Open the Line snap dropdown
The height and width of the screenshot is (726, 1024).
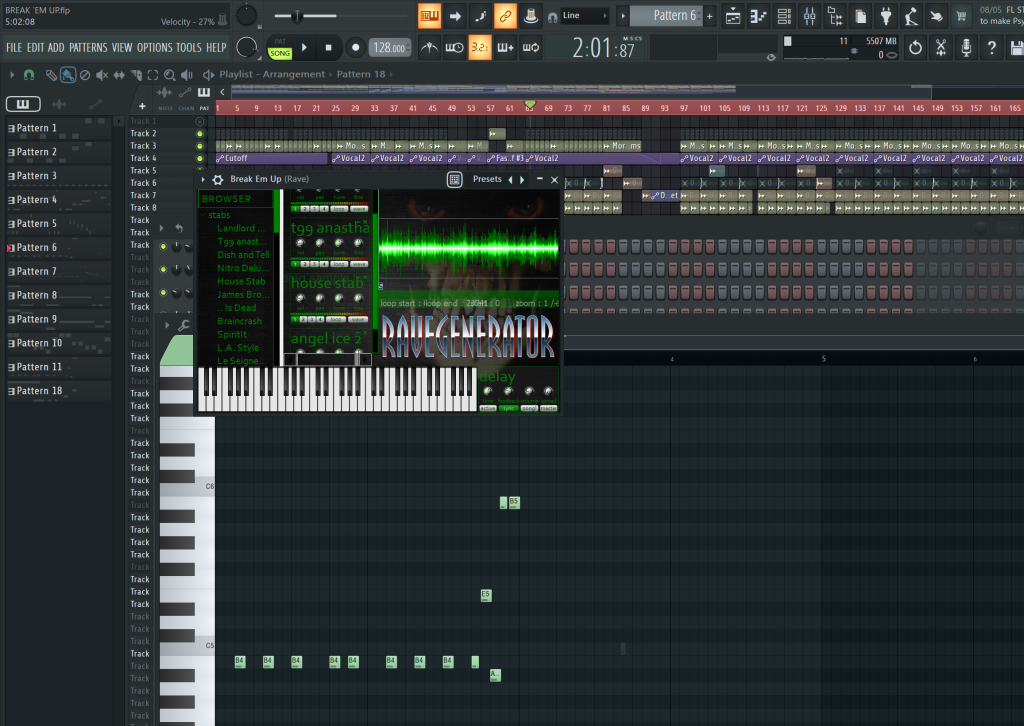click(x=584, y=16)
